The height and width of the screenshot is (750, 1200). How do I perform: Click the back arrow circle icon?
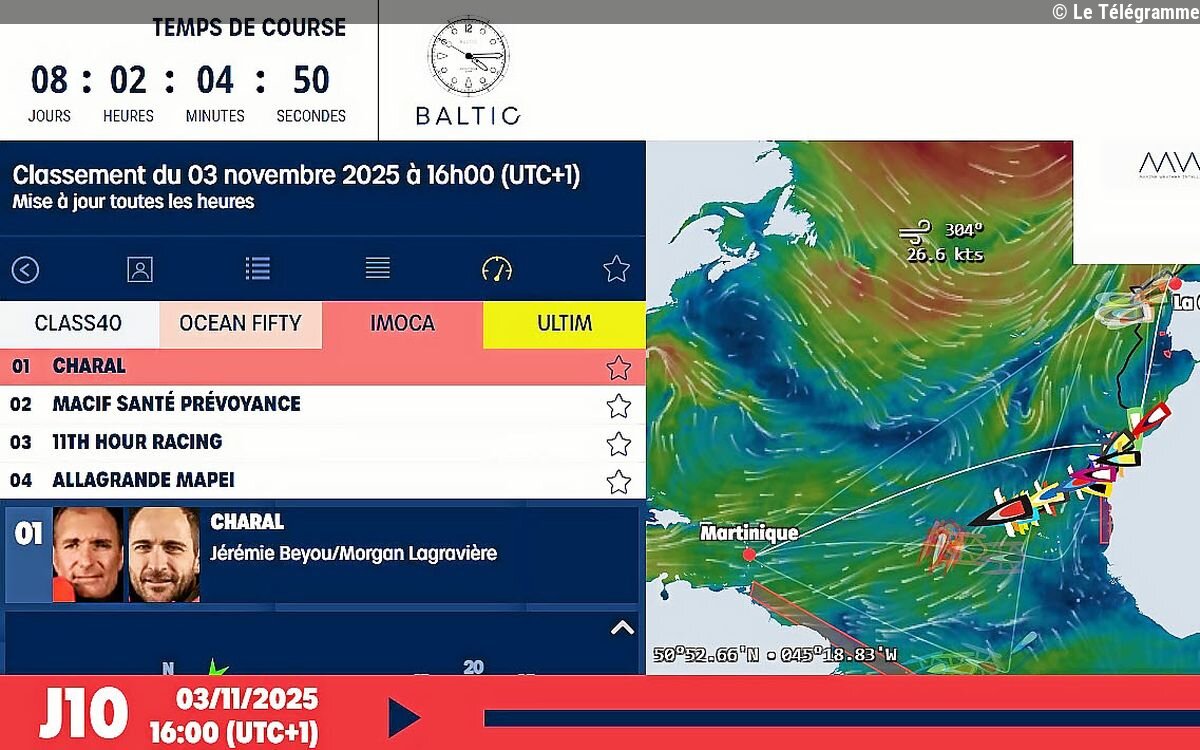pos(25,269)
